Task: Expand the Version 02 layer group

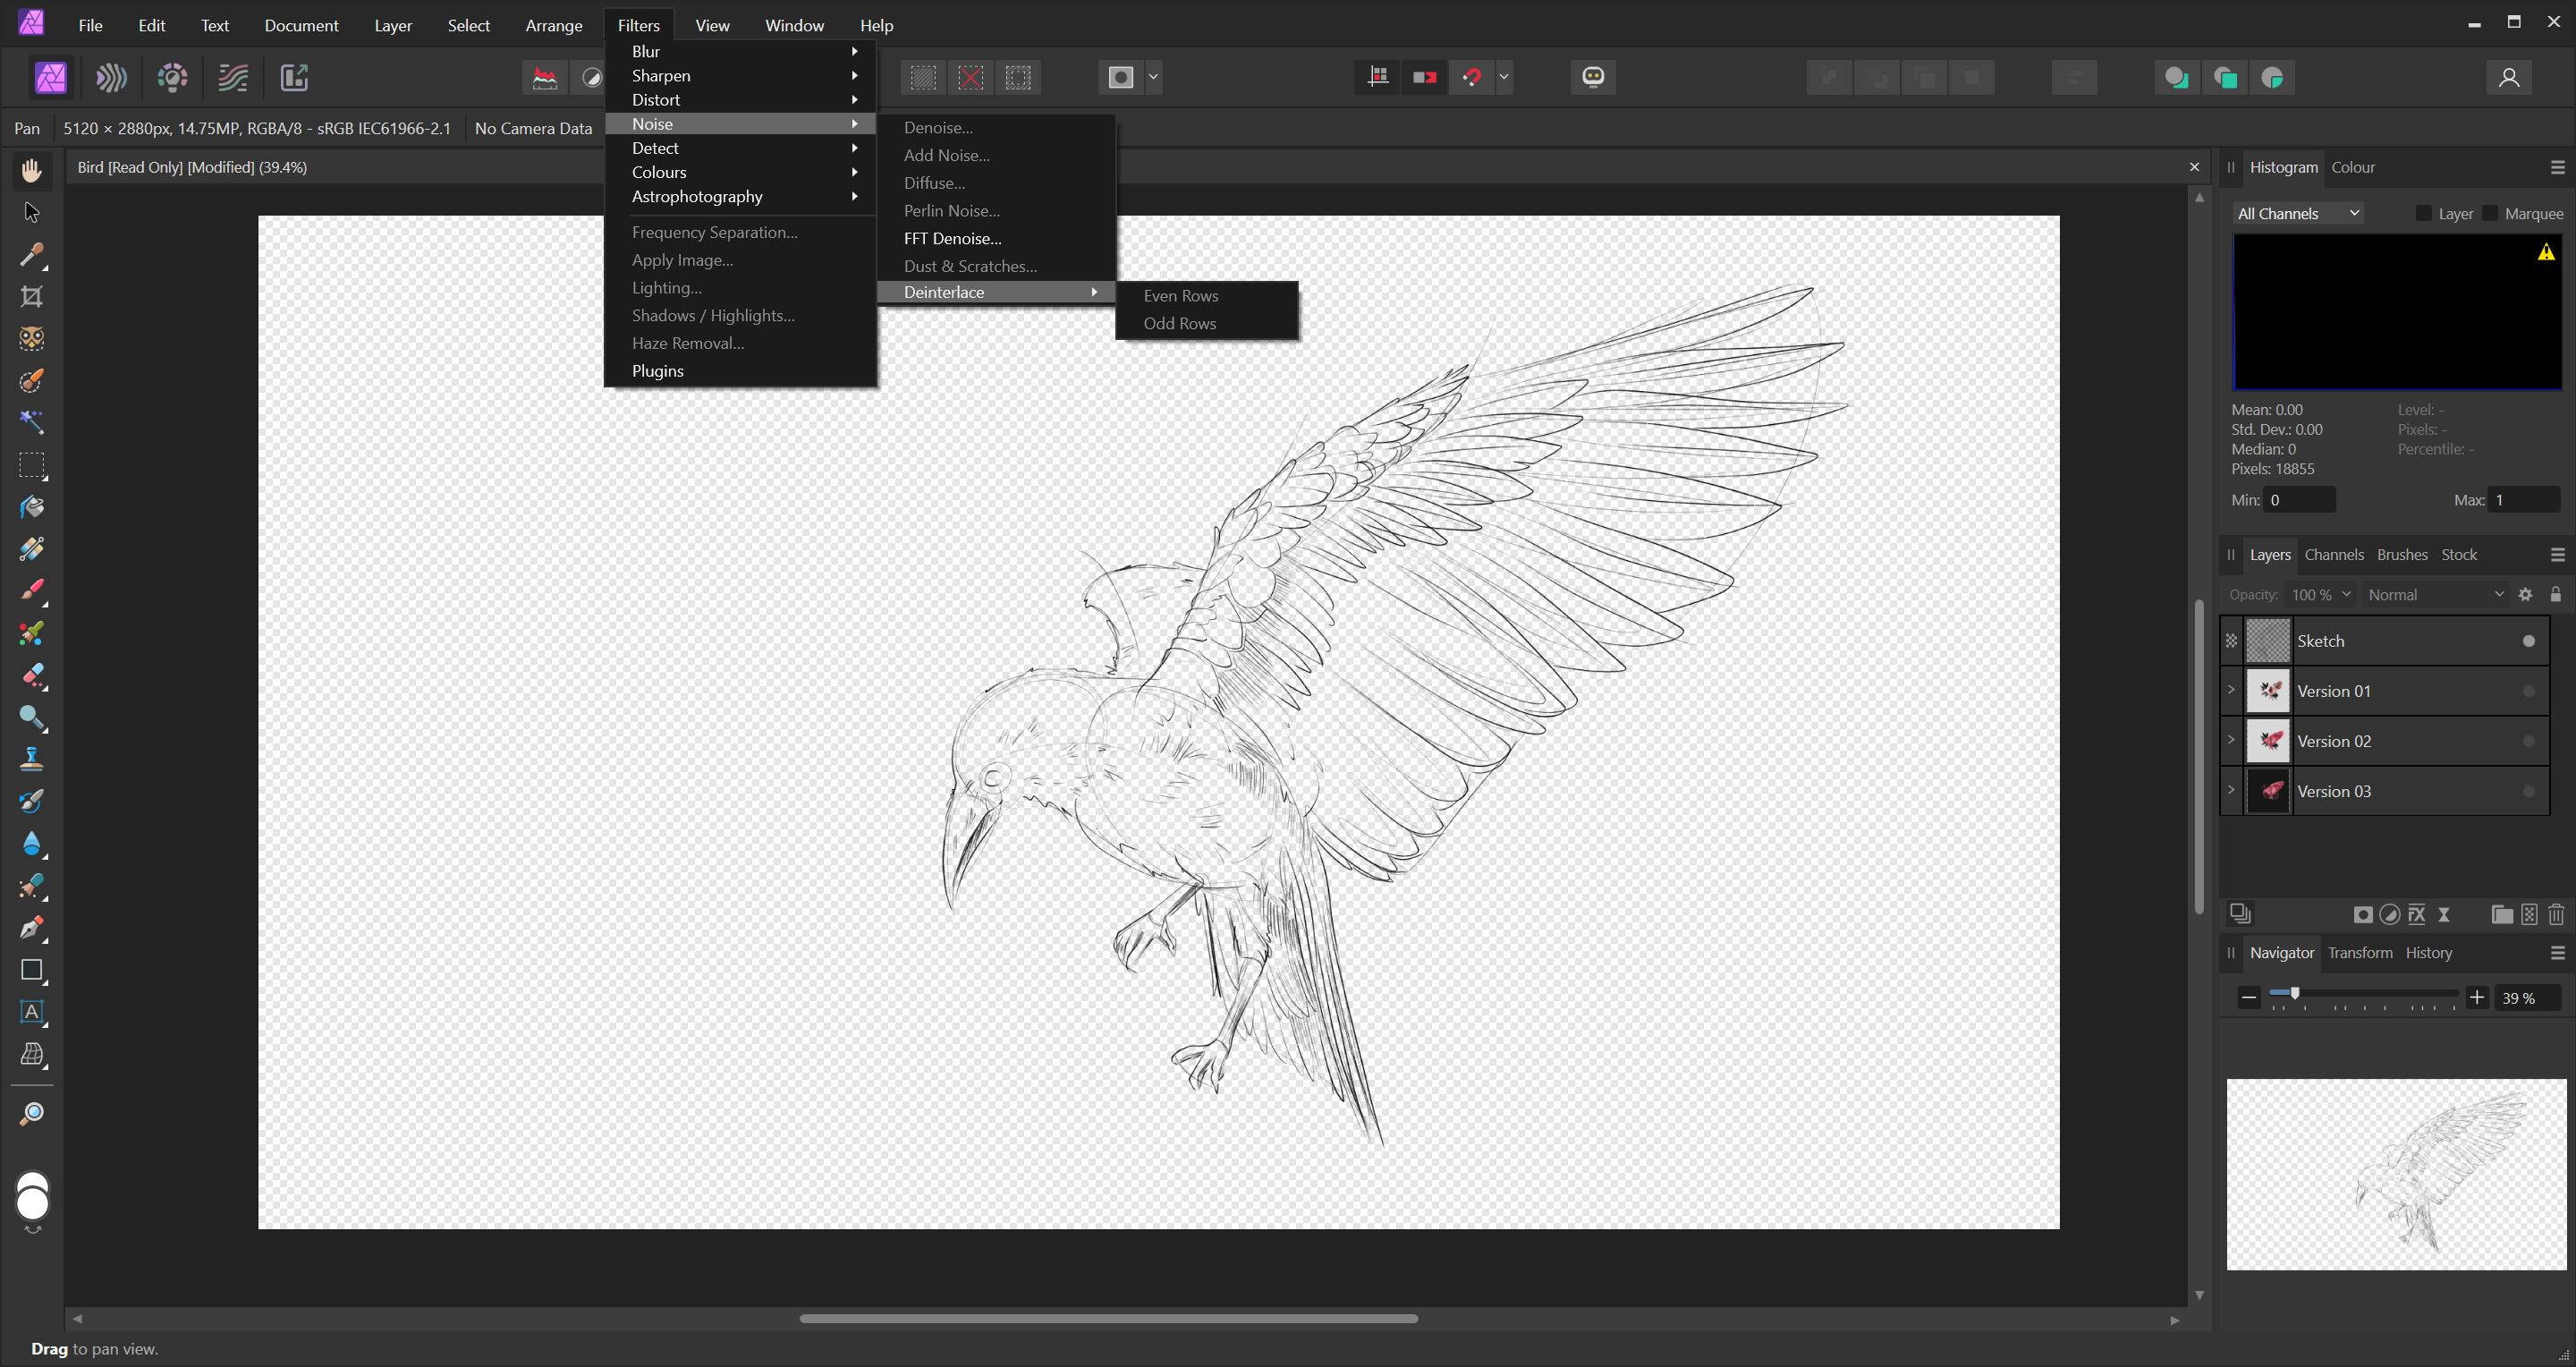Action: click(2231, 740)
